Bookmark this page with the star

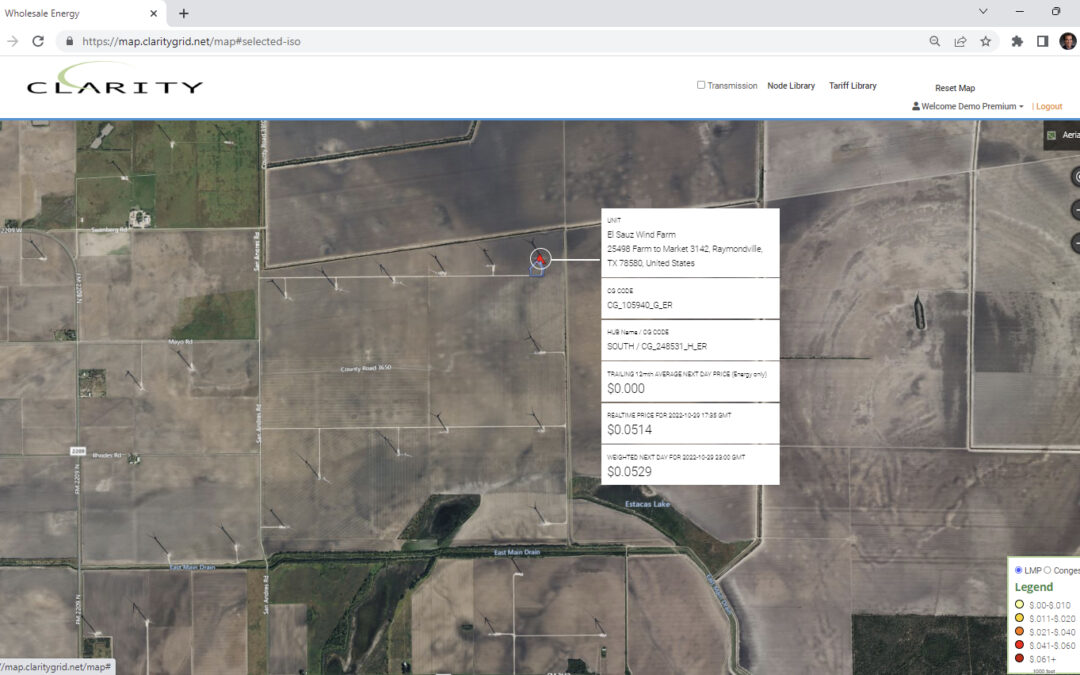coord(986,41)
